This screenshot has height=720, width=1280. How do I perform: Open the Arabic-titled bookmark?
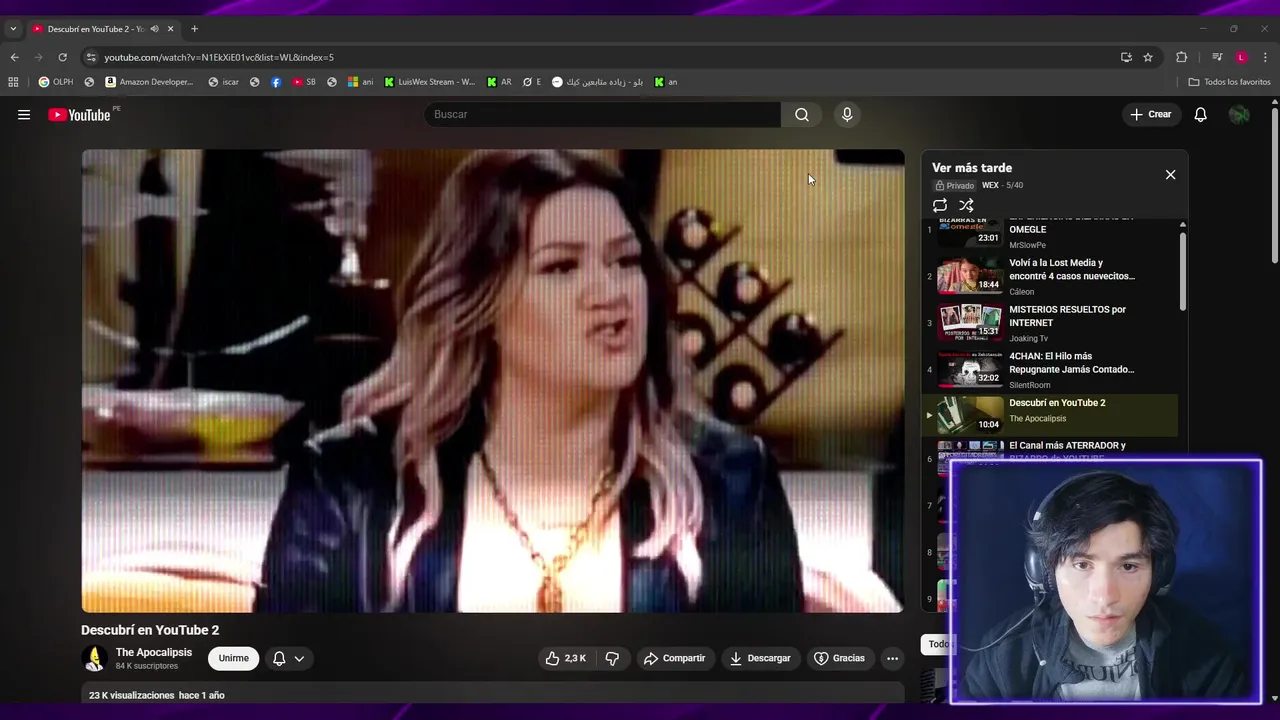[x=598, y=82]
